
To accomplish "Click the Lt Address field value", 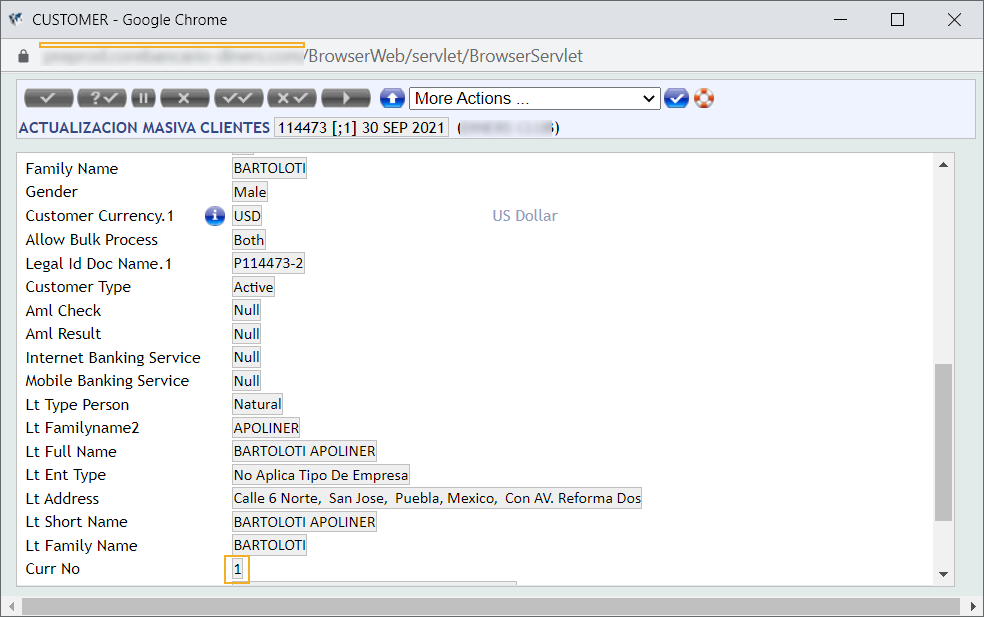I will click(x=436, y=498).
